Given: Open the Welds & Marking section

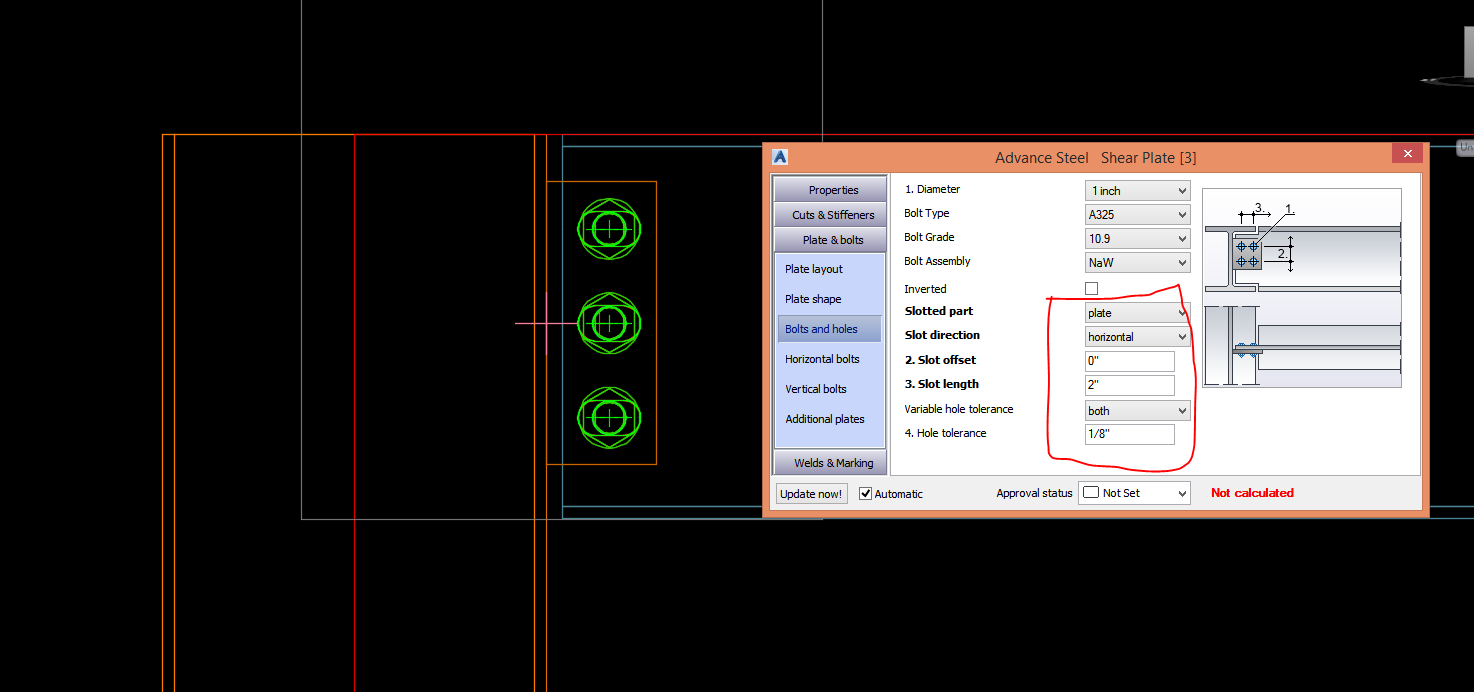Looking at the screenshot, I should pyautogui.click(x=829, y=462).
